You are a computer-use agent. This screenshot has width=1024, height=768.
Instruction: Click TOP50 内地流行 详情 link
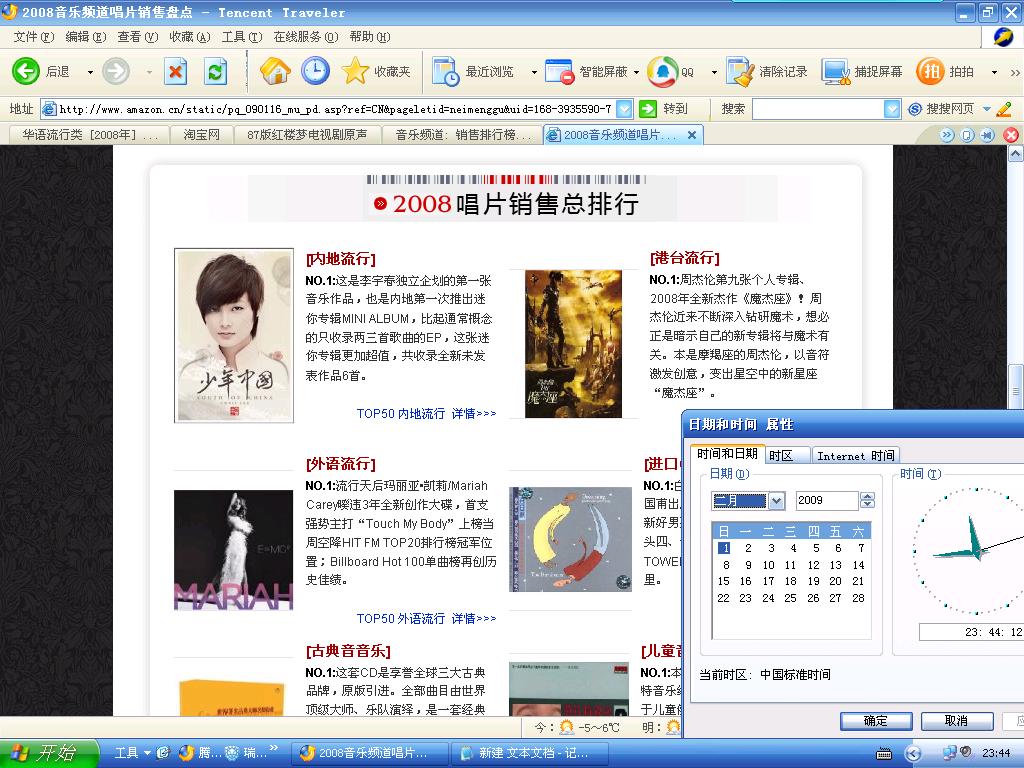point(426,413)
